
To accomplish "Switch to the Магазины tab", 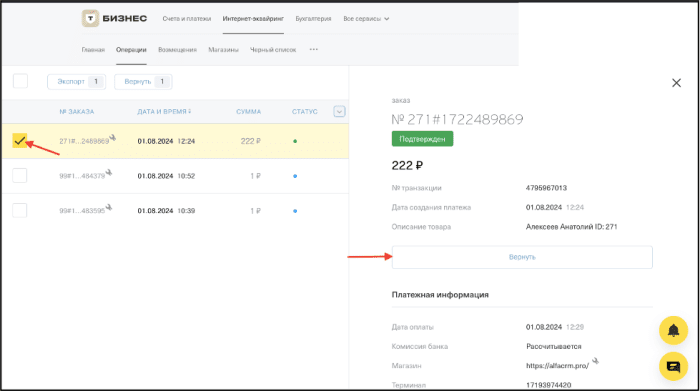I will coord(223,50).
